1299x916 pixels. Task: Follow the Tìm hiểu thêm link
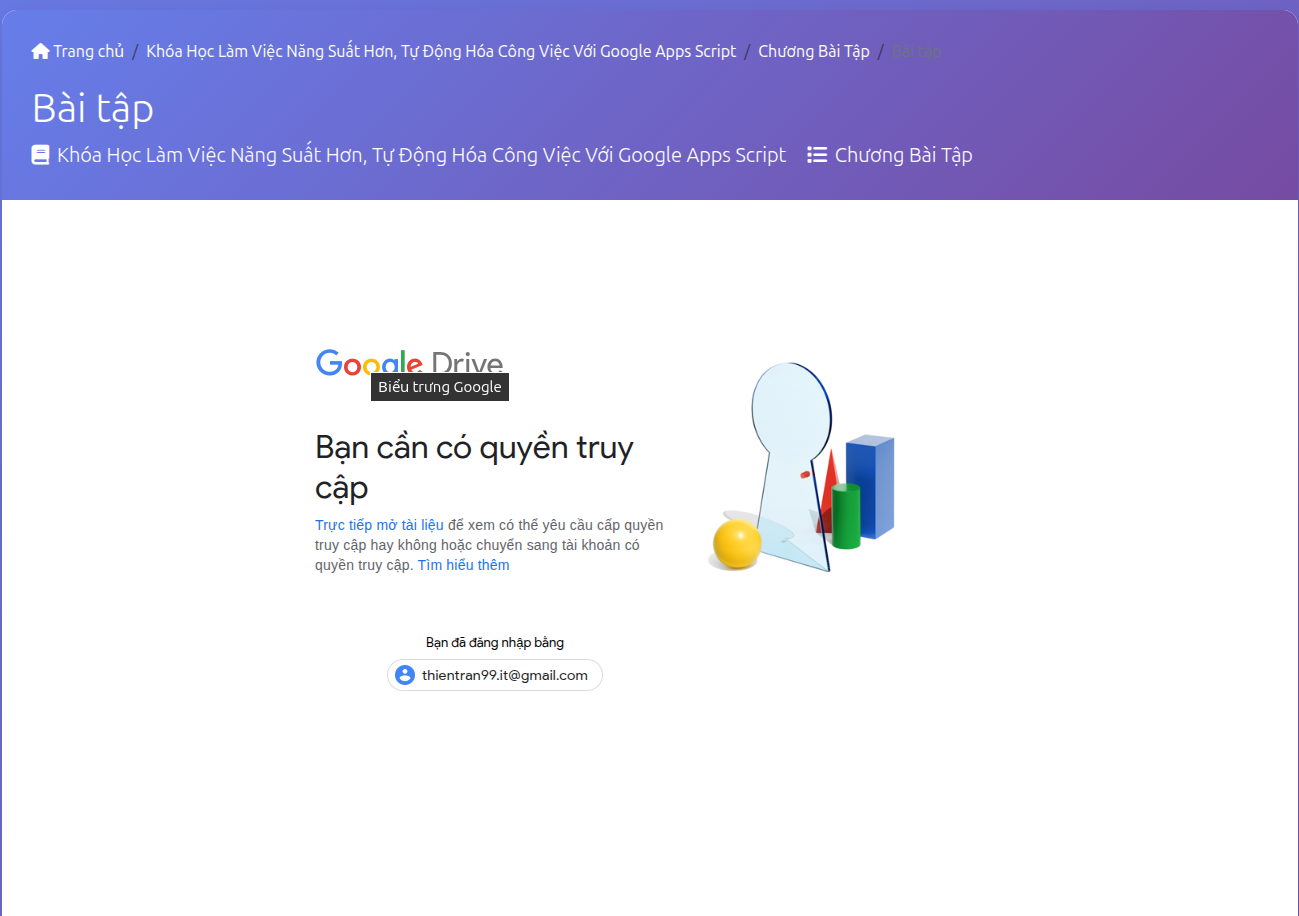tap(463, 565)
